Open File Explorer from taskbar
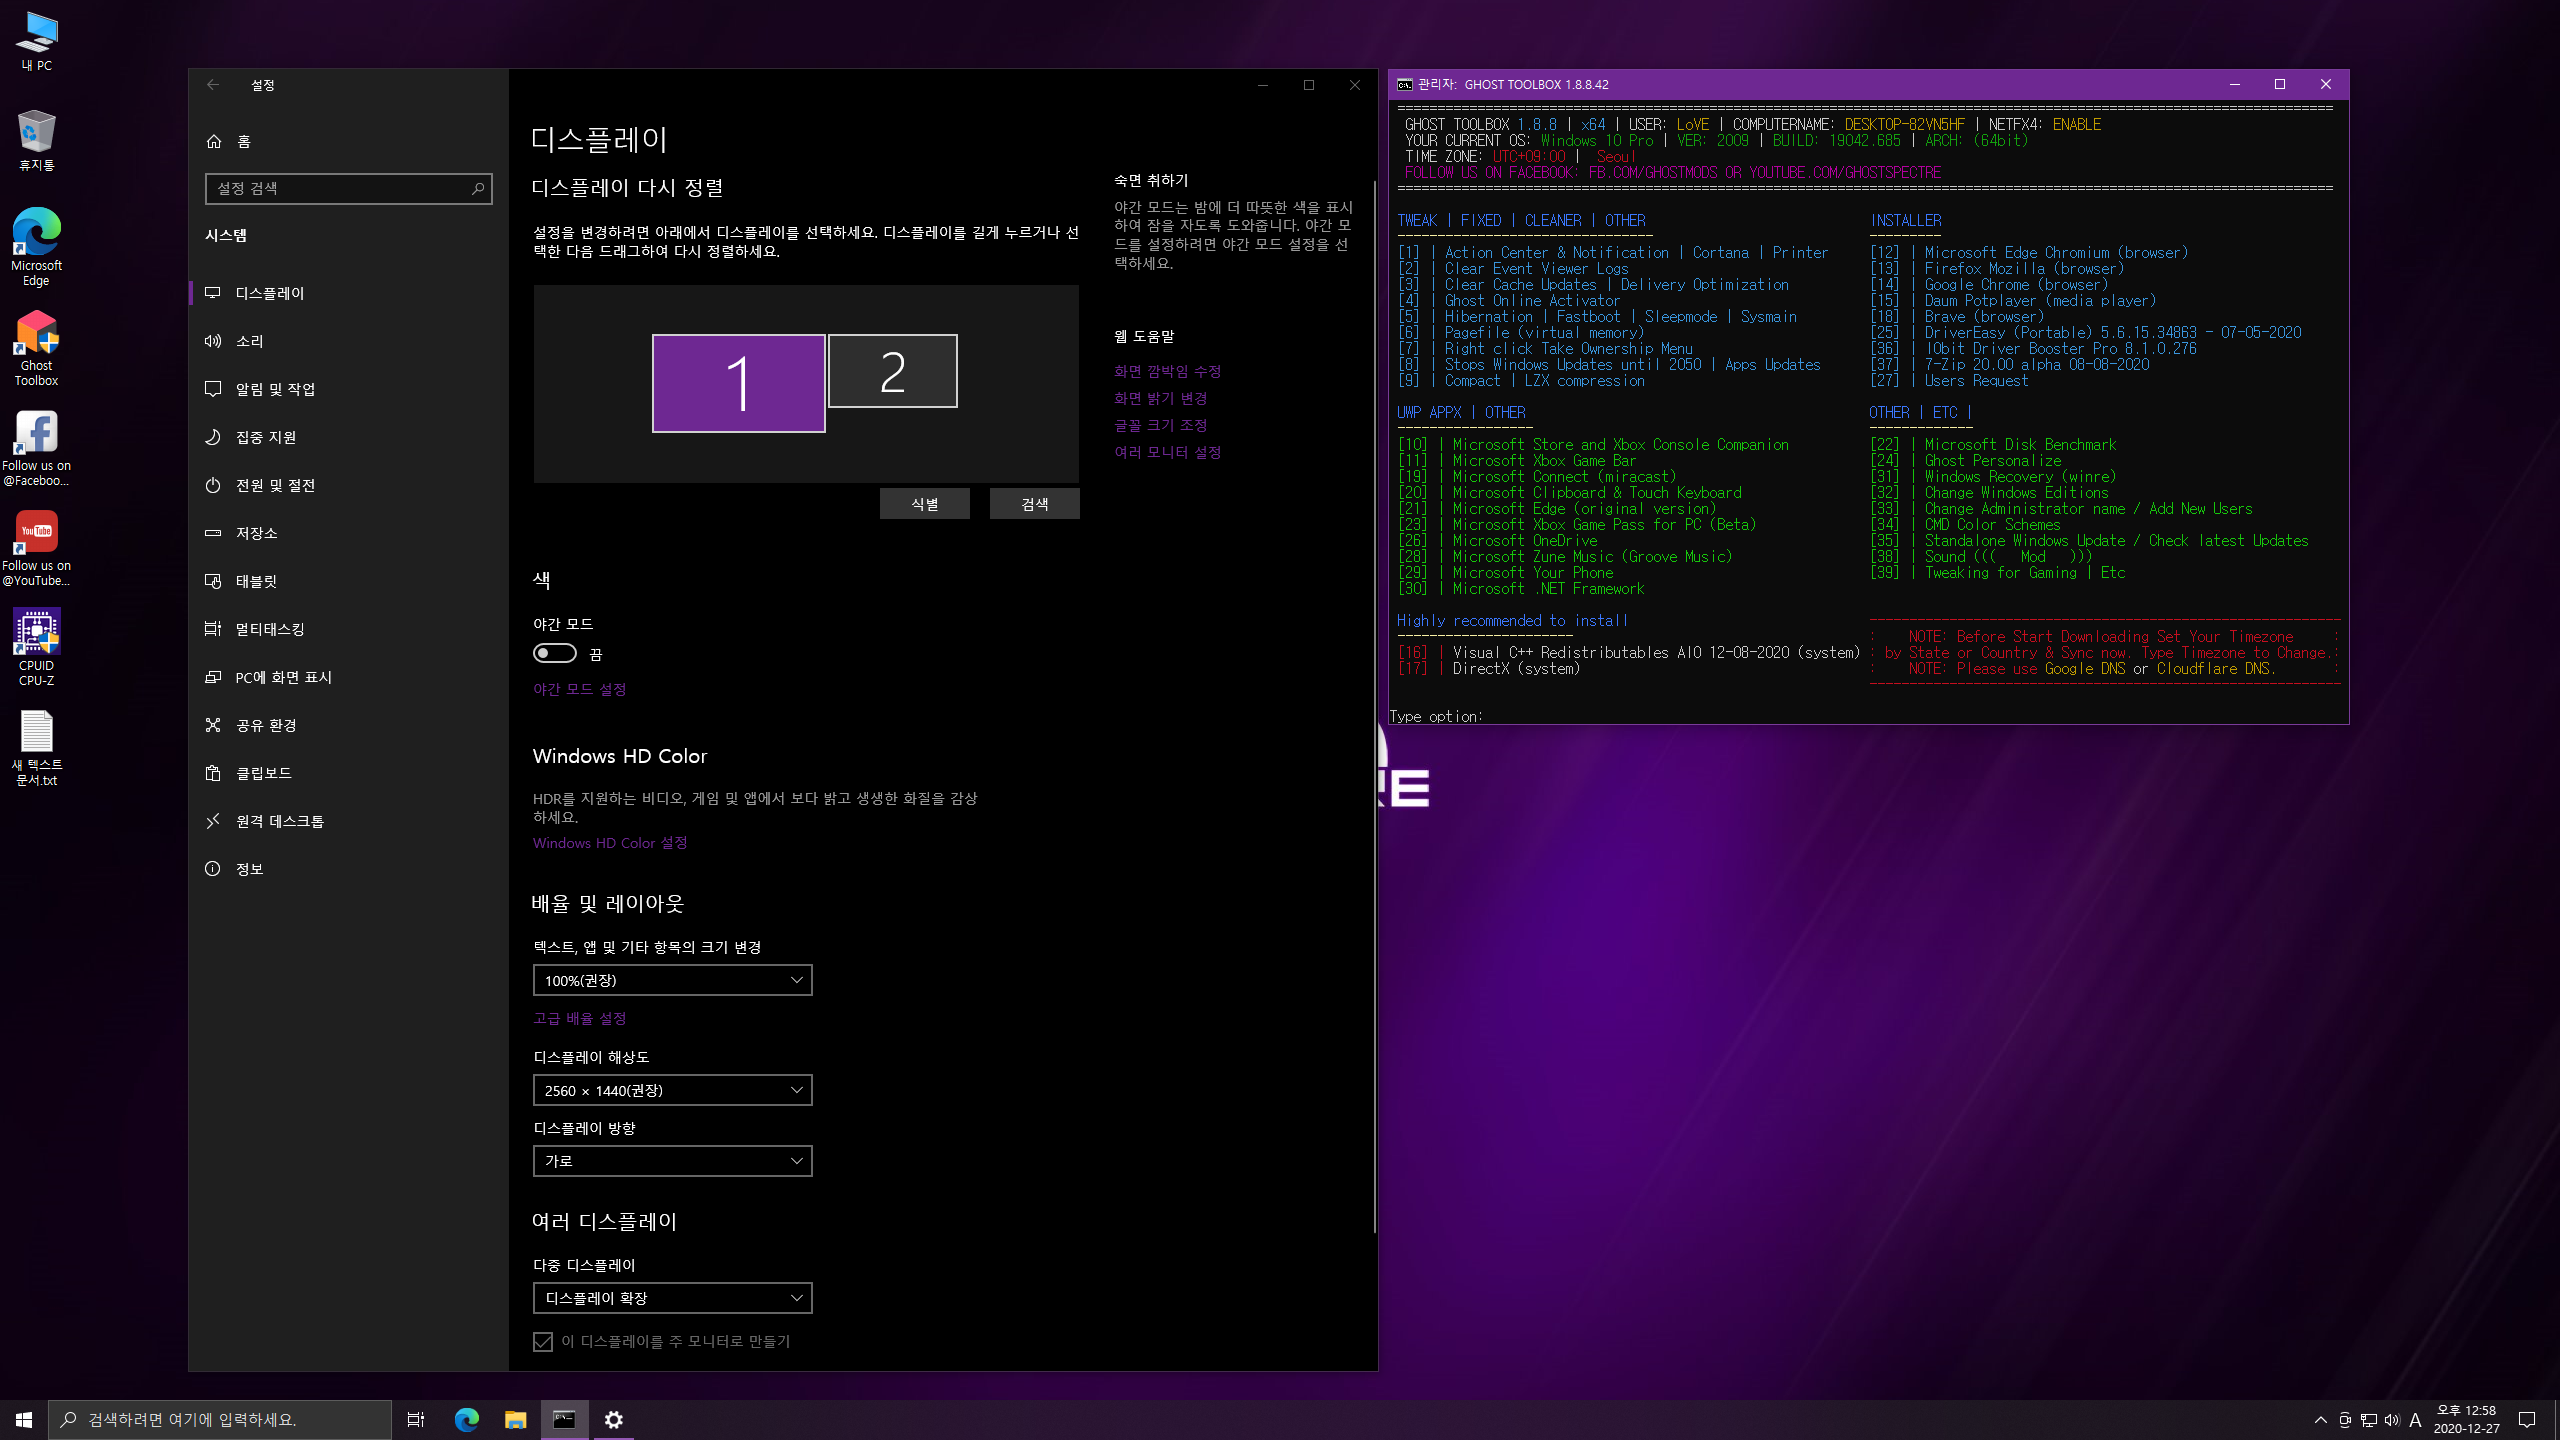This screenshot has width=2560, height=1440. [x=515, y=1419]
